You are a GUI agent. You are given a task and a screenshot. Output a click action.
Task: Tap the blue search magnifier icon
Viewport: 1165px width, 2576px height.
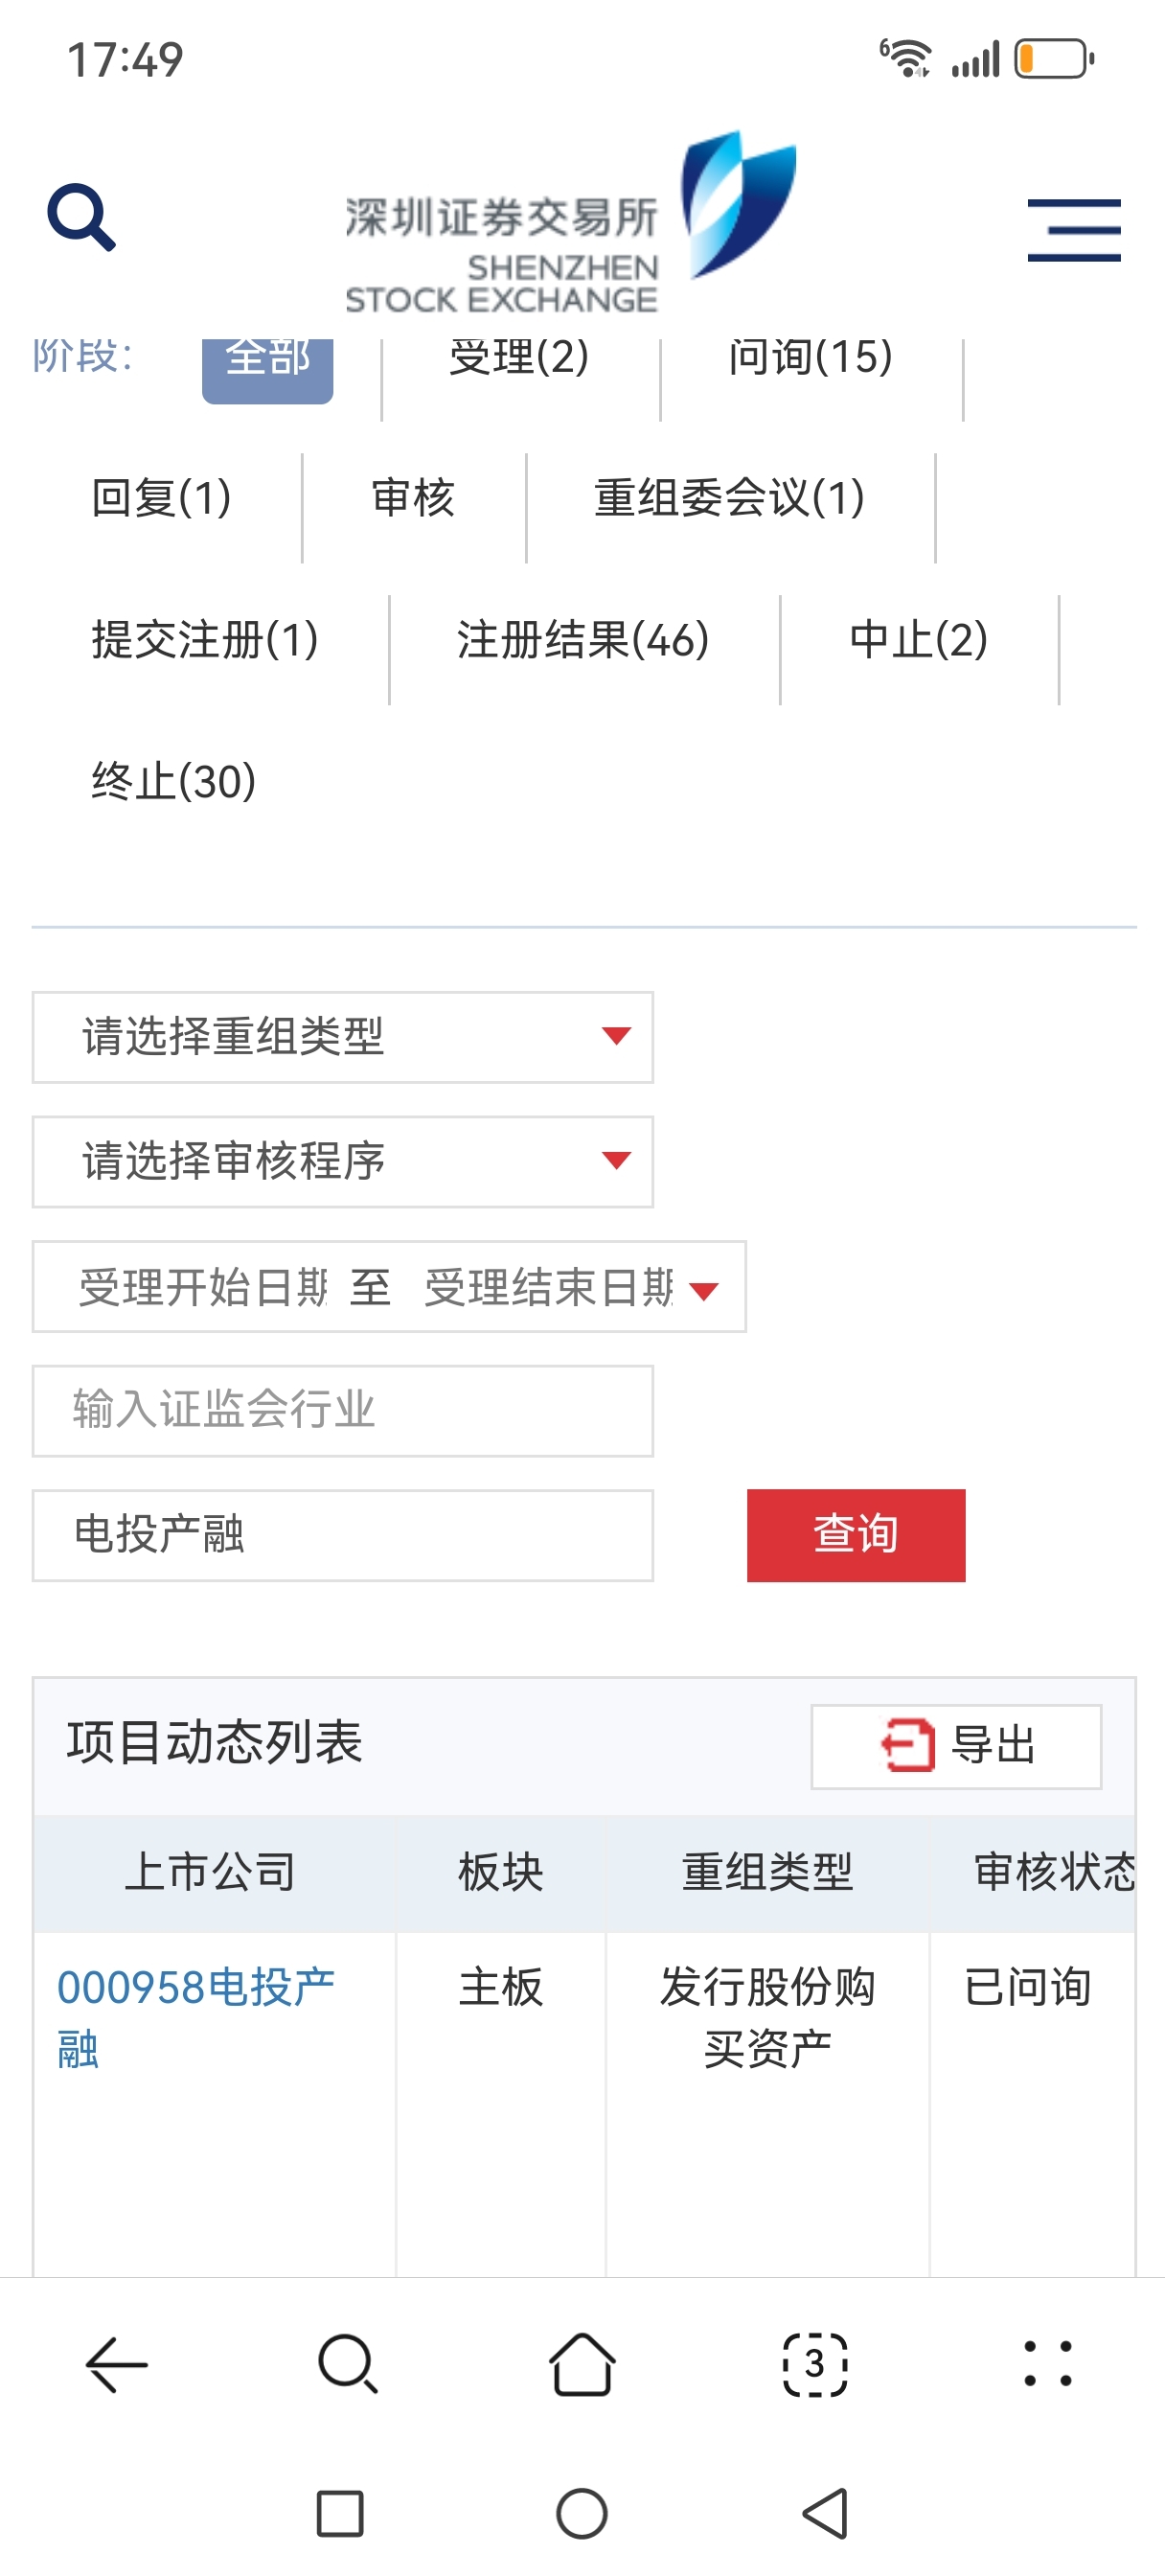(x=81, y=216)
